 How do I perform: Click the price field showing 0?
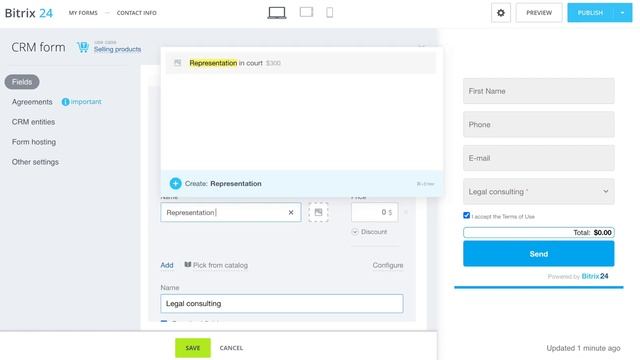[x=374, y=212]
